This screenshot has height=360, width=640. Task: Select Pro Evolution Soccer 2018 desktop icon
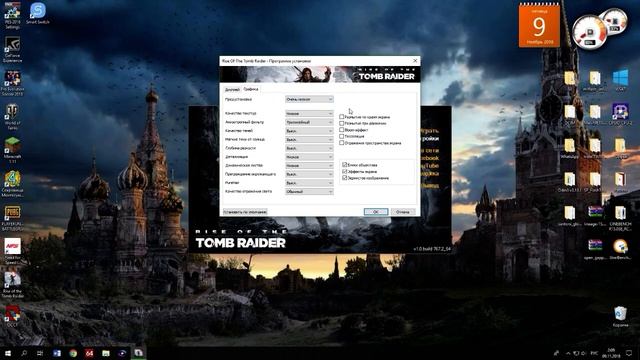coord(12,83)
